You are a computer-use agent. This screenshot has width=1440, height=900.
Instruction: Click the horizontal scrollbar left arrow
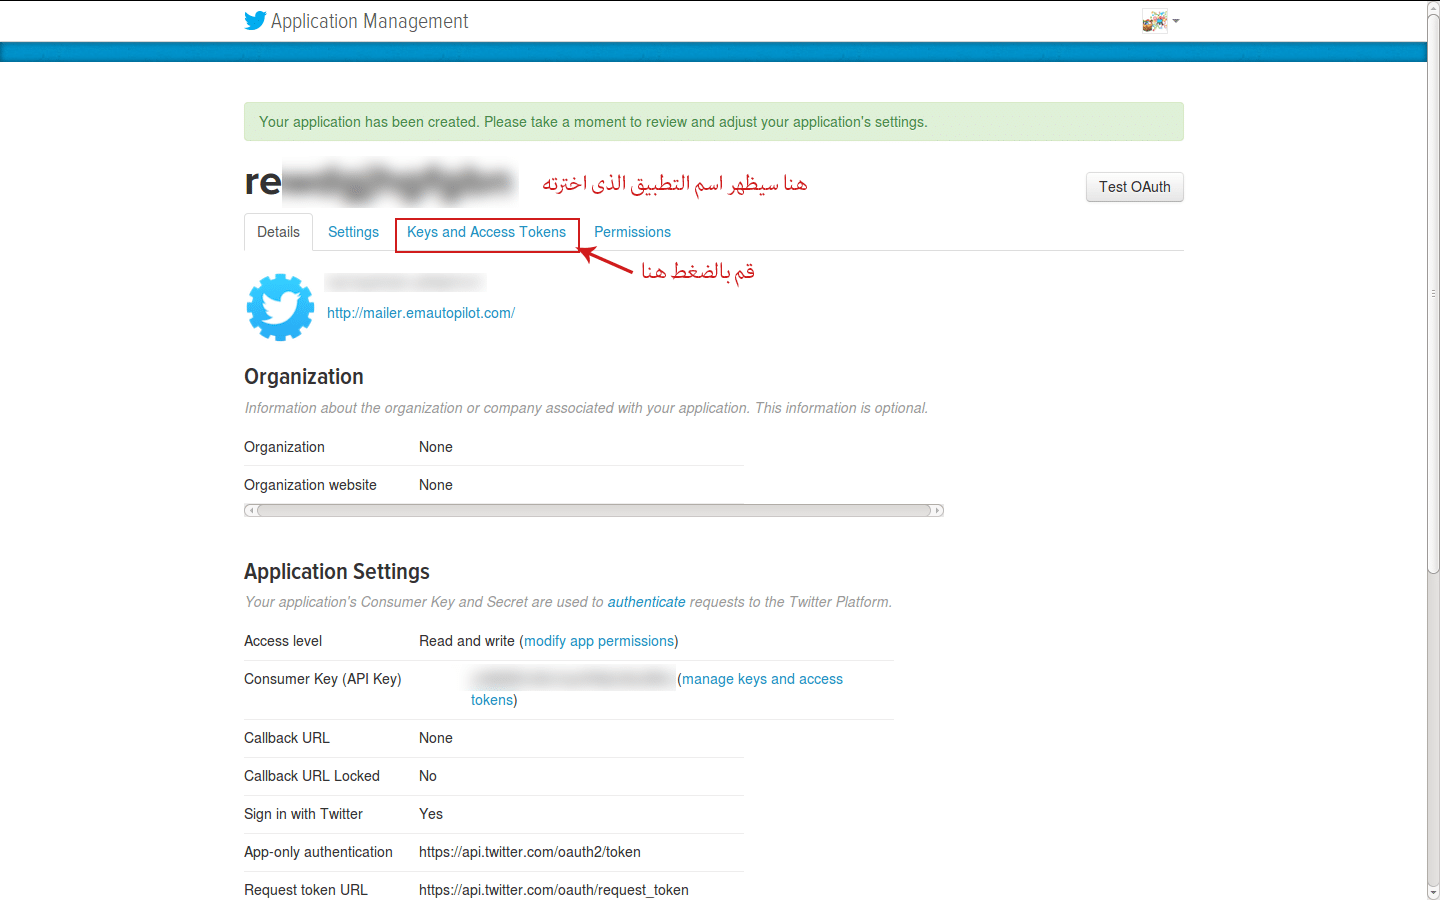(250, 510)
